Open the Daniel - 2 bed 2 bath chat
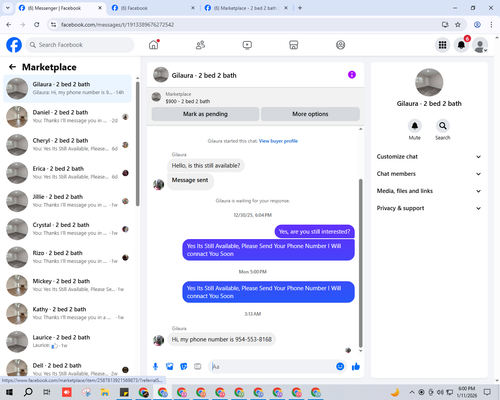The image size is (500, 400). (67, 117)
